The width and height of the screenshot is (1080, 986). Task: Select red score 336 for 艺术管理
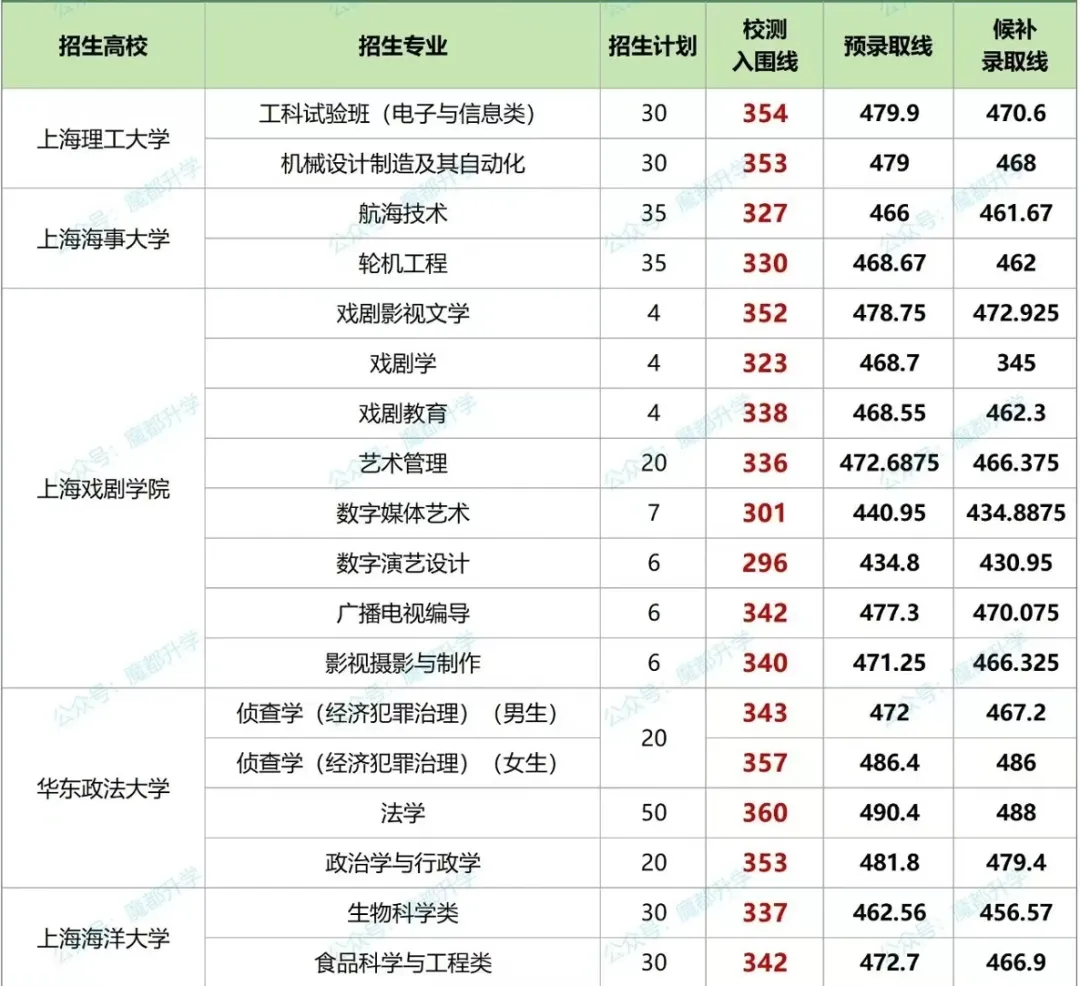765,463
